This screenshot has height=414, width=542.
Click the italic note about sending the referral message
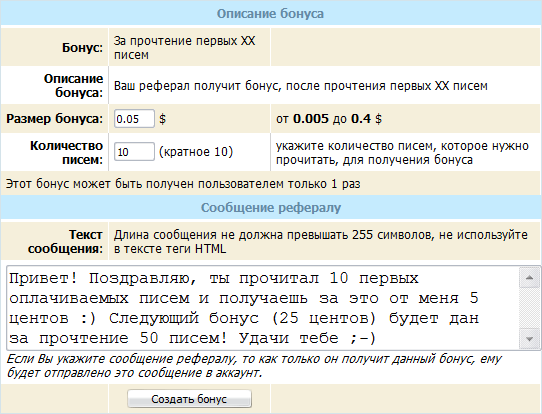pyautogui.click(x=254, y=366)
